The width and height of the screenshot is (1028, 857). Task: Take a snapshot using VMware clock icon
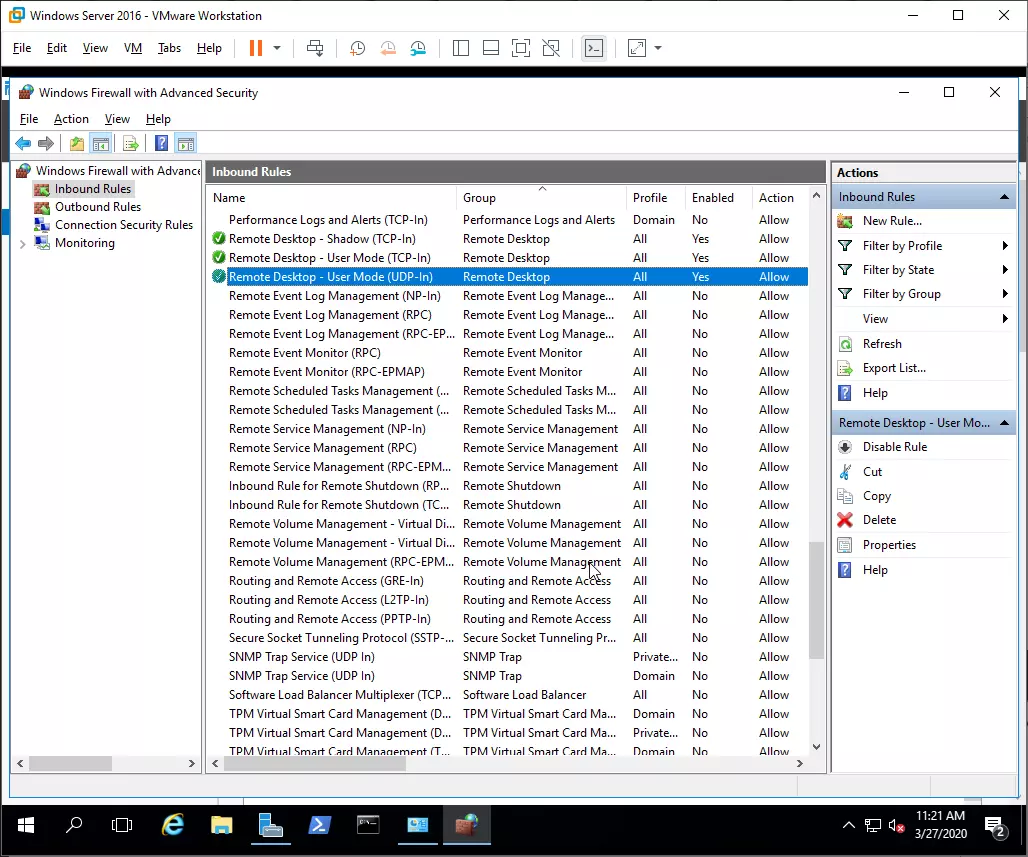(357, 48)
